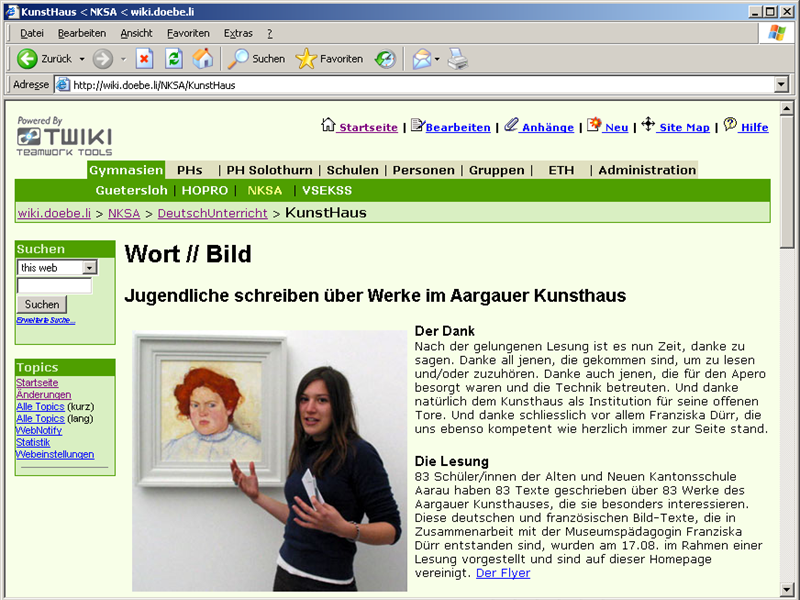
Task: Open the 'this web' search scope dropdown
Action: pyautogui.click(x=89, y=268)
